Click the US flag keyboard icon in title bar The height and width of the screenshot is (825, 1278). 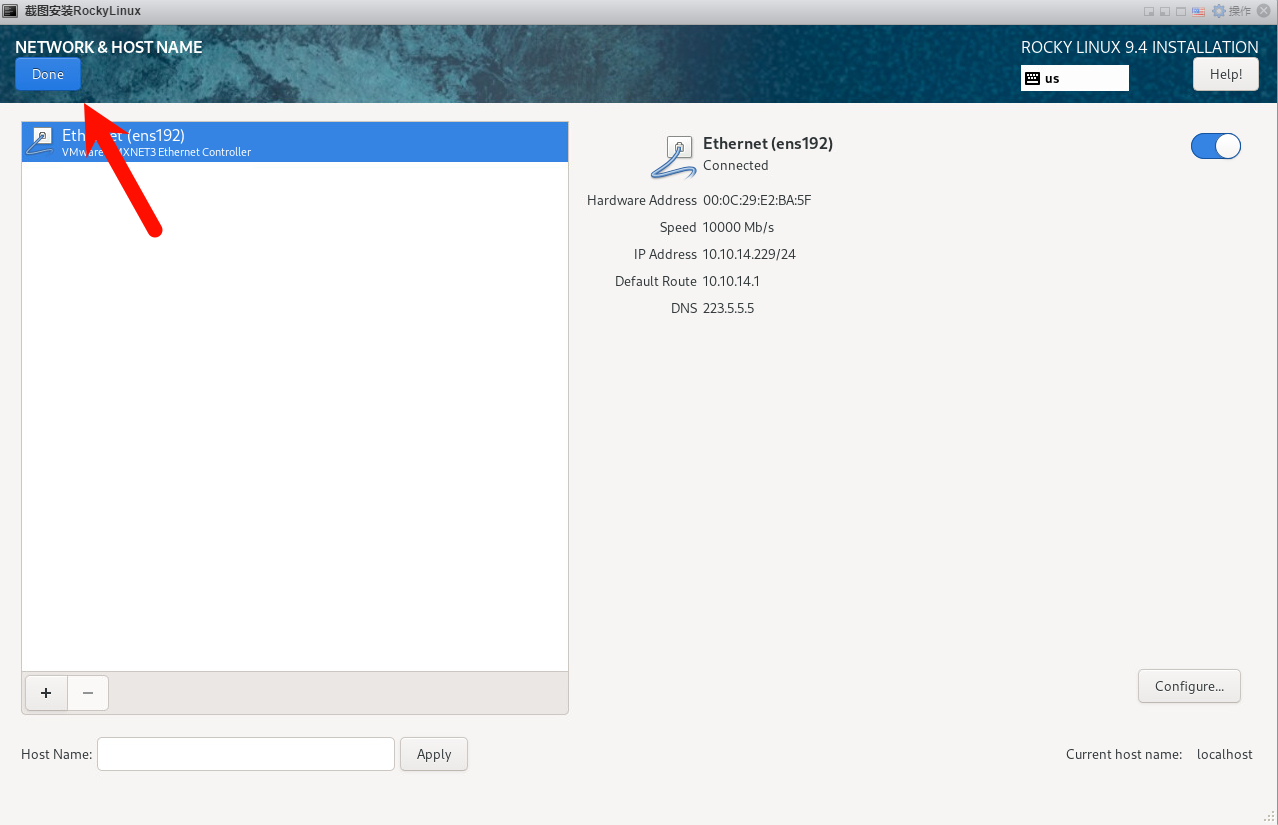click(x=1198, y=11)
